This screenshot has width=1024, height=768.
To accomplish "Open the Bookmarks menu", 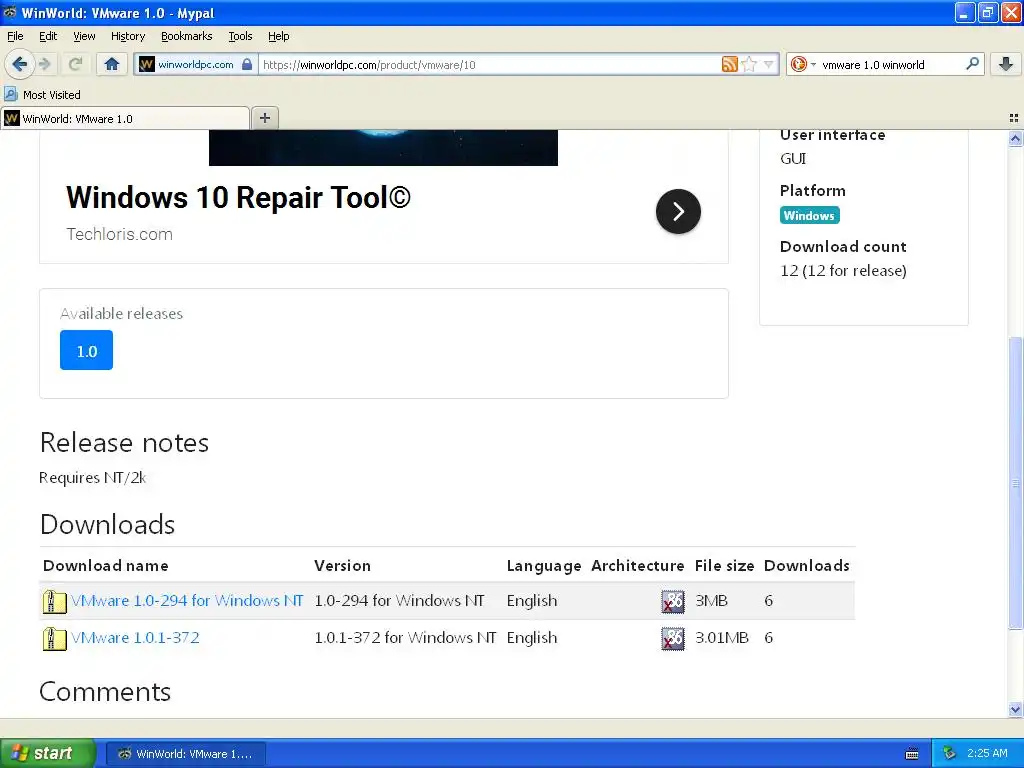I will click(186, 36).
